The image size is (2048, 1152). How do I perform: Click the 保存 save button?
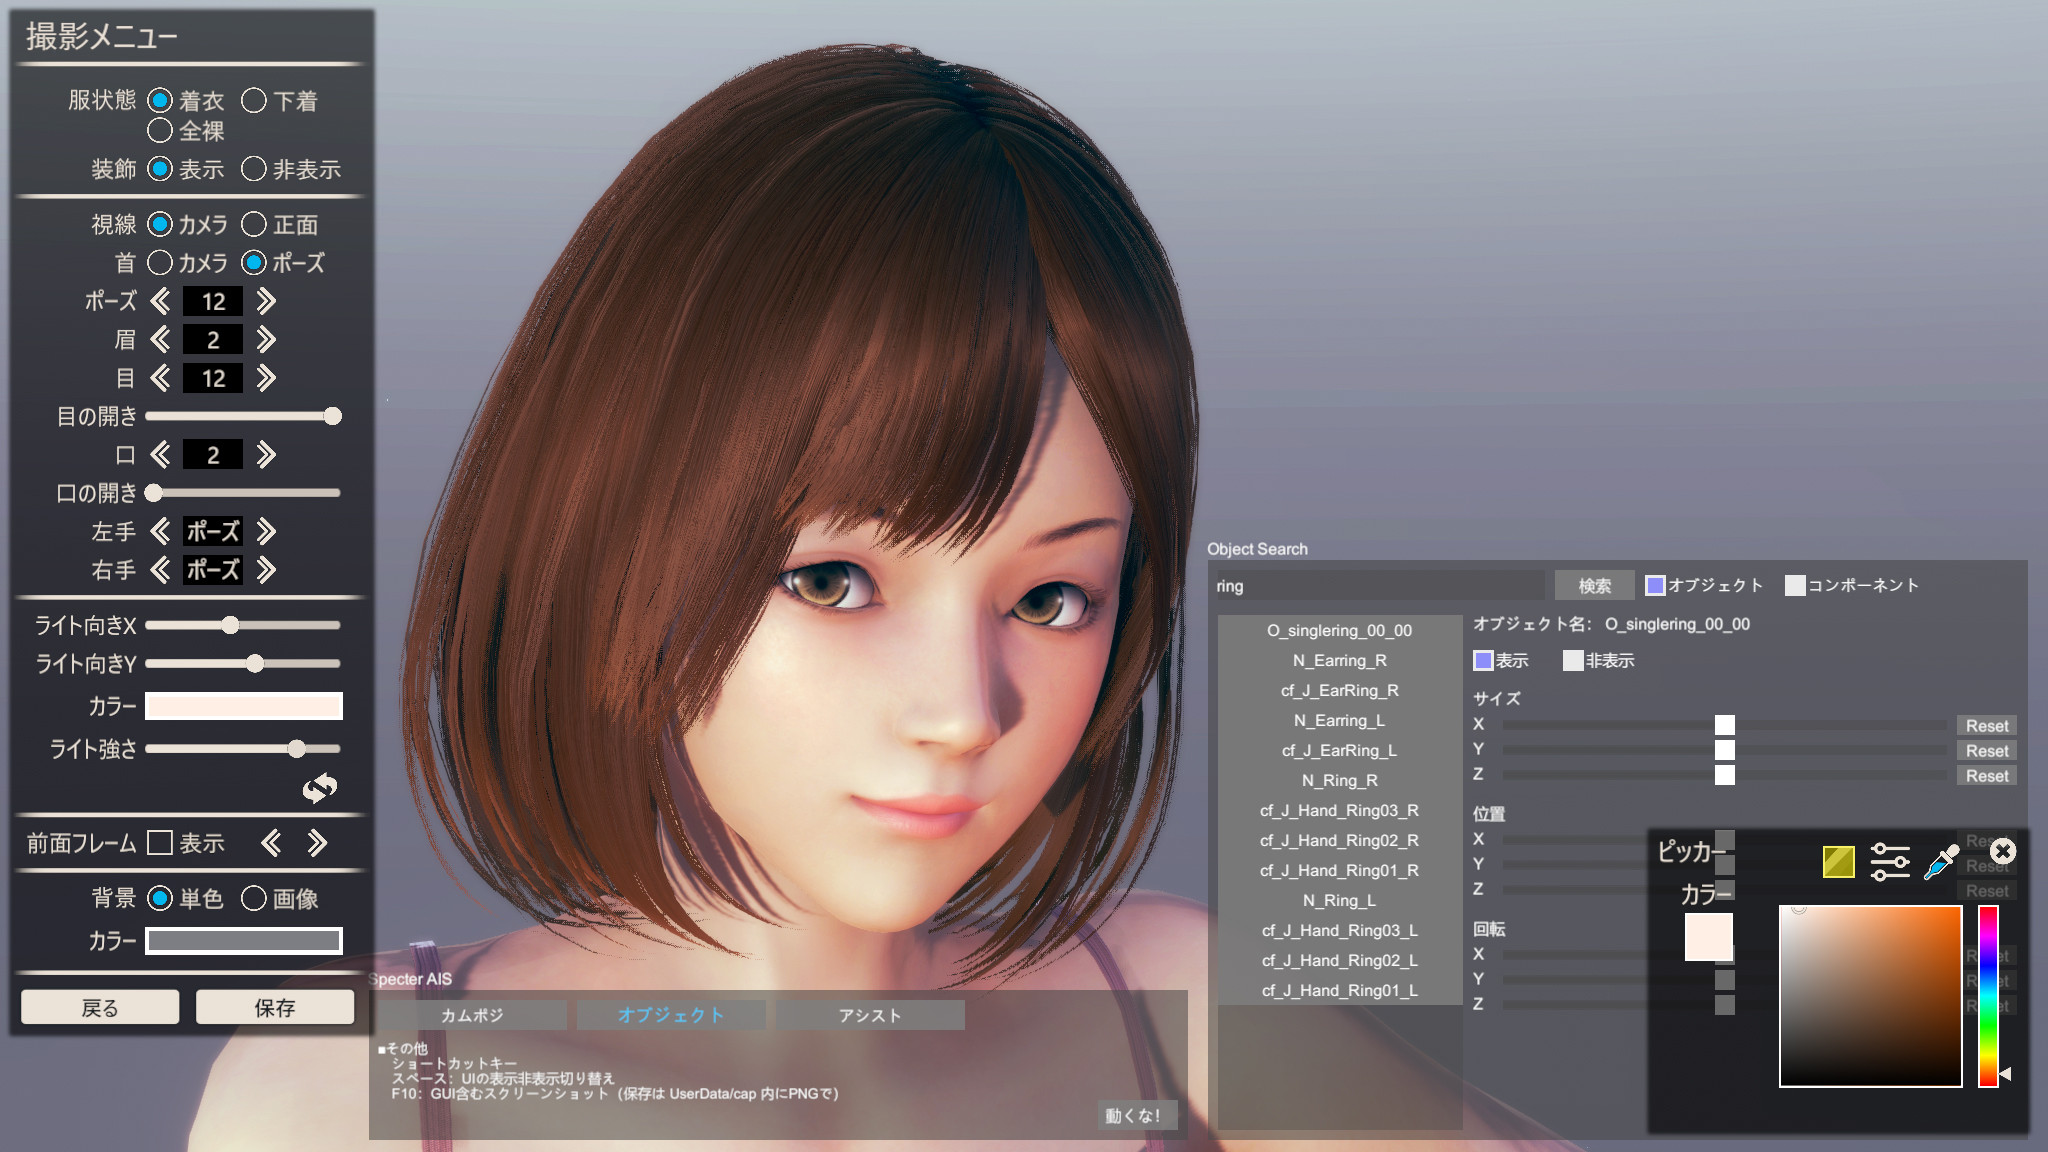point(274,1007)
